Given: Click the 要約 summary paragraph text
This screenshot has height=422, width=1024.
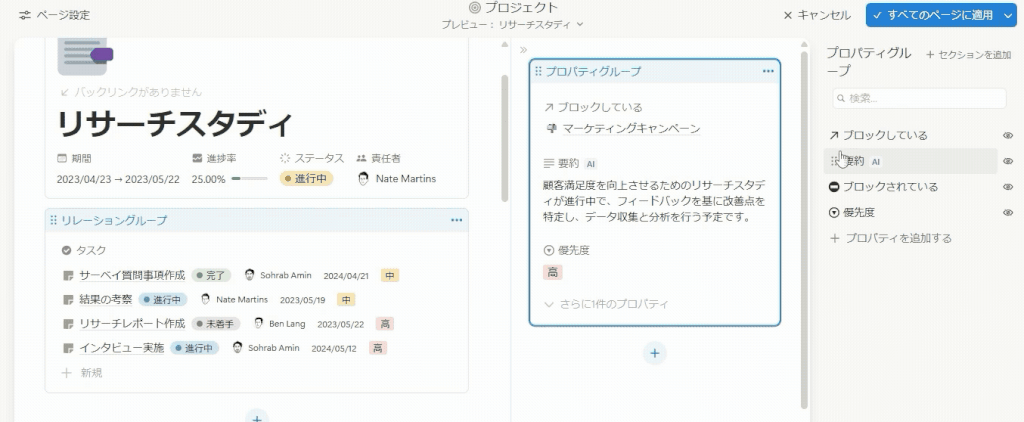Looking at the screenshot, I should (x=654, y=199).
